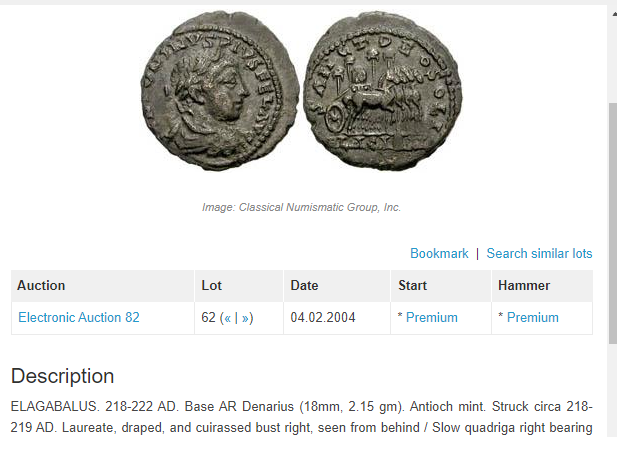
Task: Click Search similar lots link
Action: tap(539, 254)
